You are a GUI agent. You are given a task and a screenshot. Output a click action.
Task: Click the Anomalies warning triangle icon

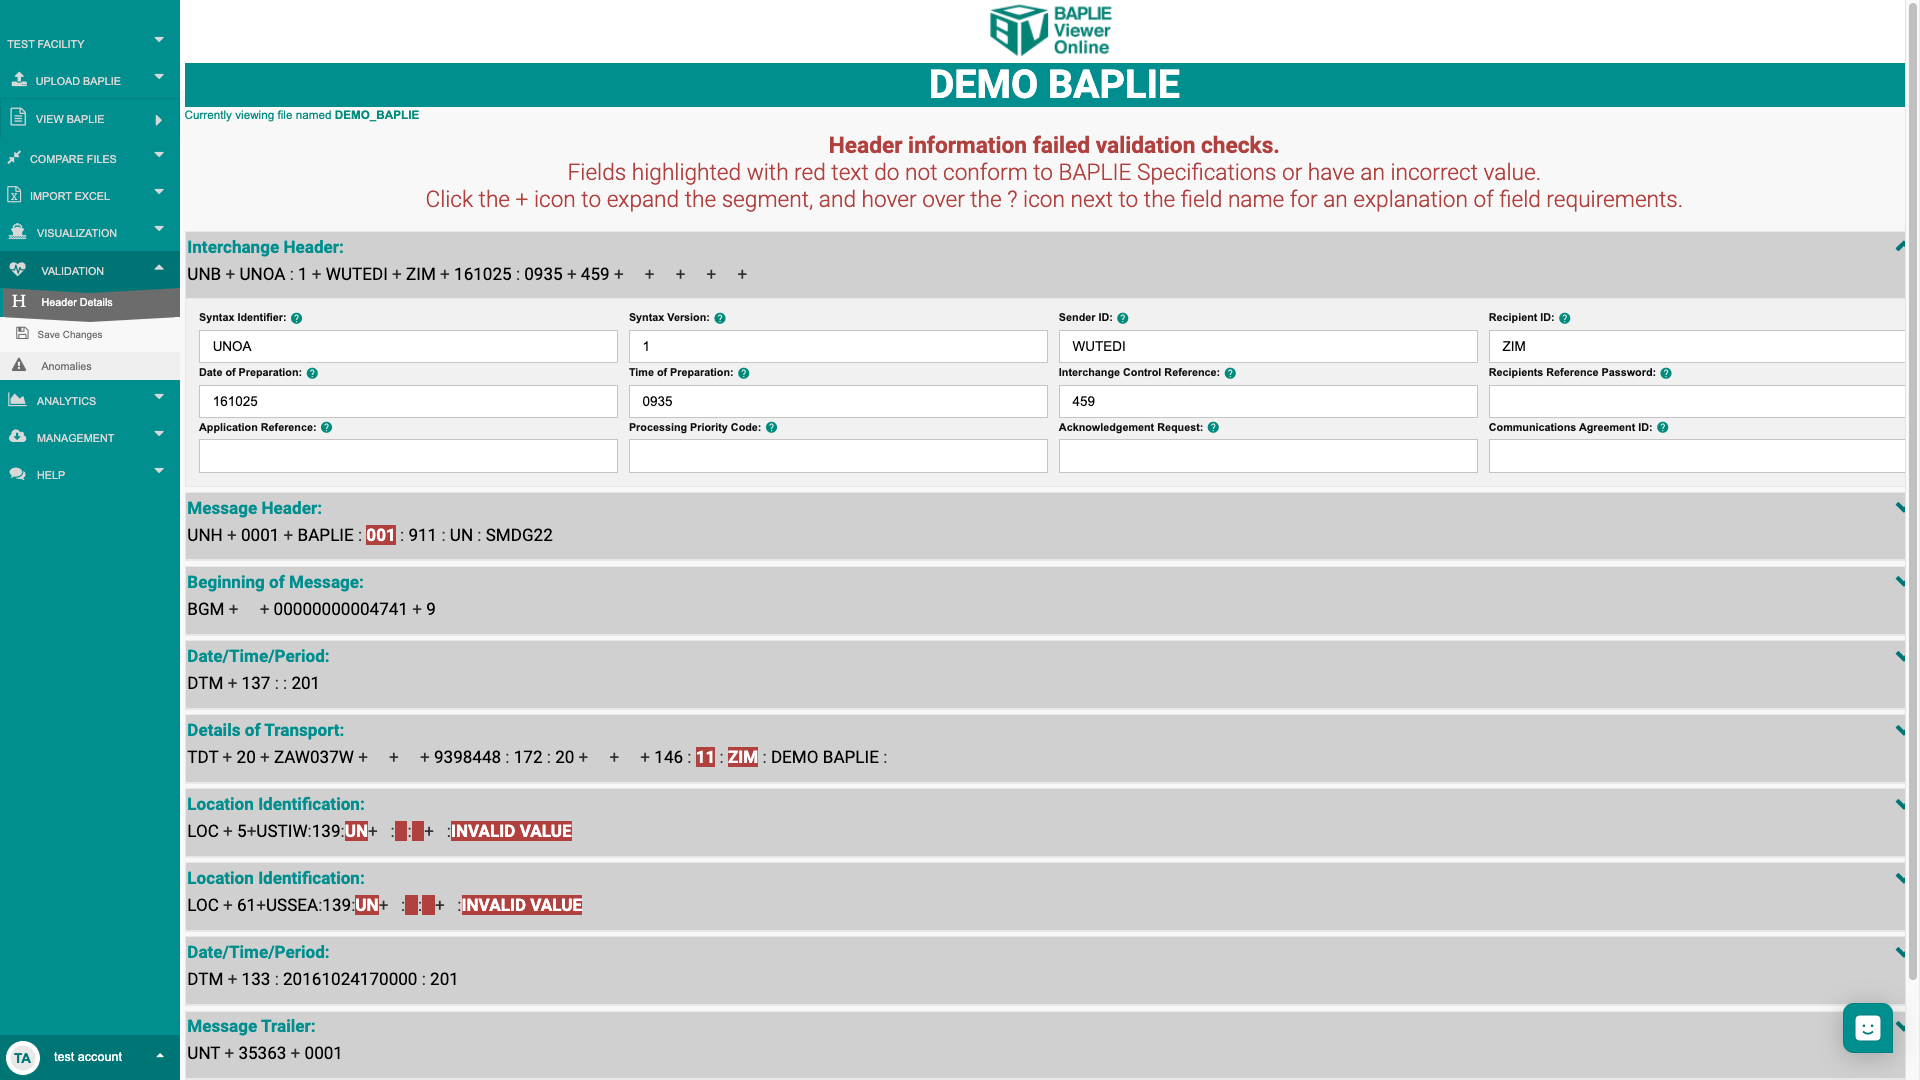19,366
